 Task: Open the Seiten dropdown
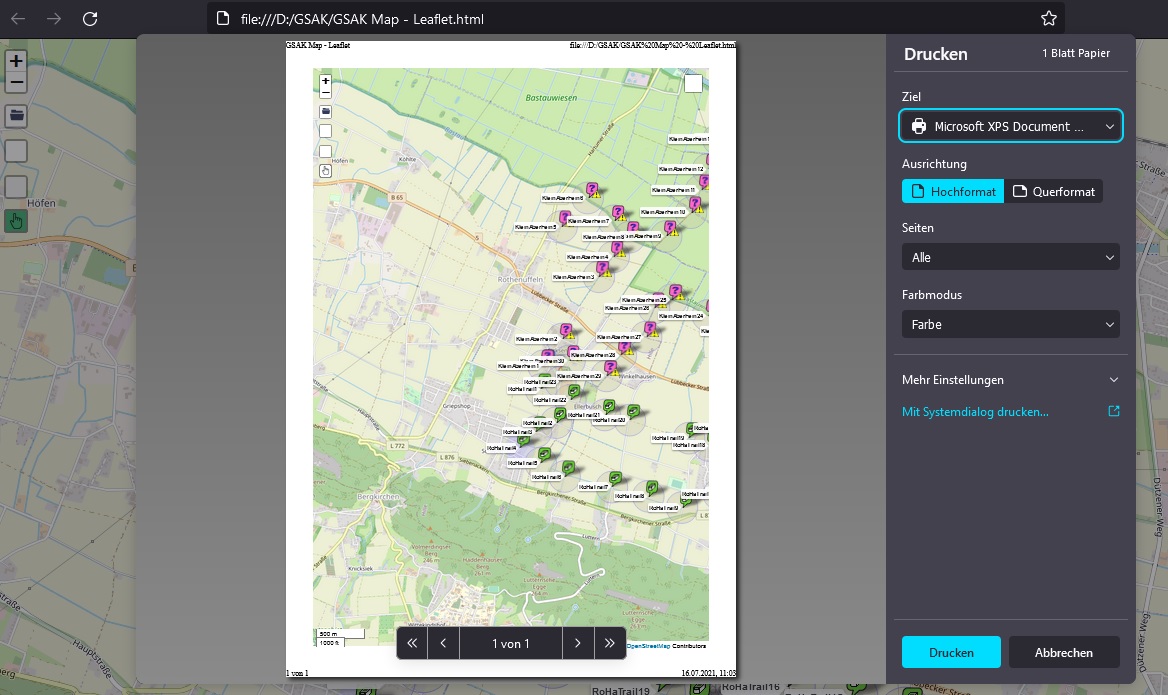tap(1010, 257)
